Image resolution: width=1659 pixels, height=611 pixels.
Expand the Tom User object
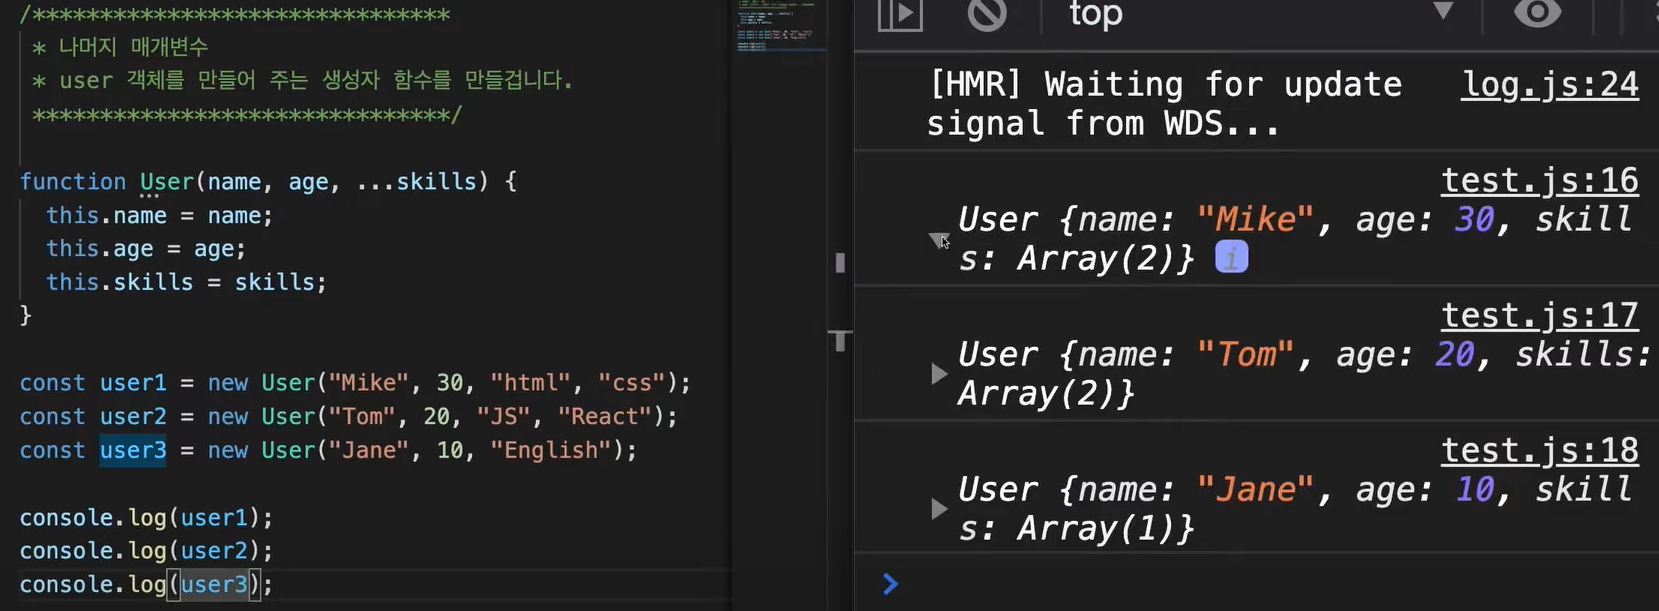pos(938,374)
